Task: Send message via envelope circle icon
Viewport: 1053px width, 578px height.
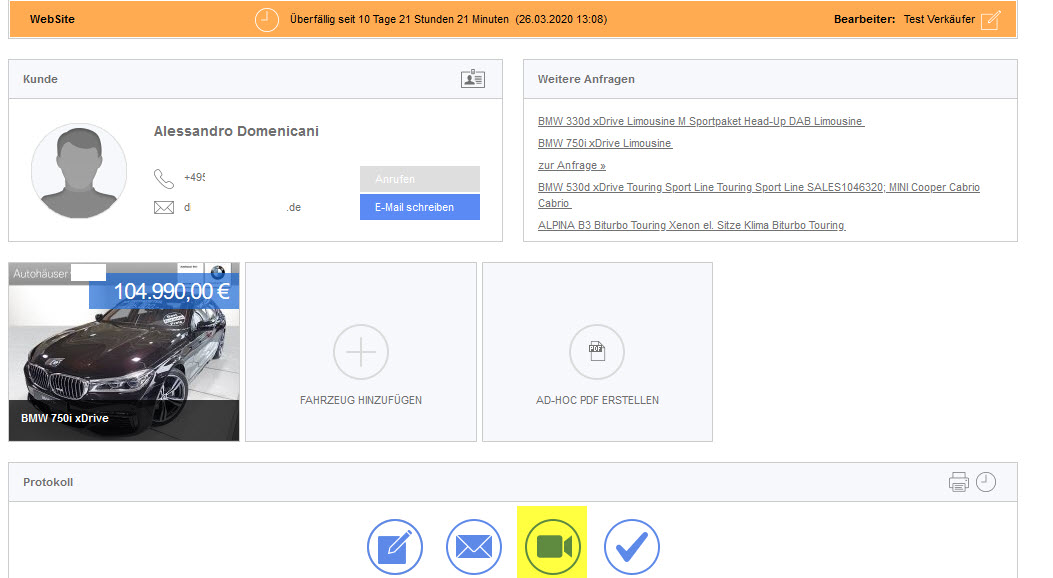Action: [474, 547]
